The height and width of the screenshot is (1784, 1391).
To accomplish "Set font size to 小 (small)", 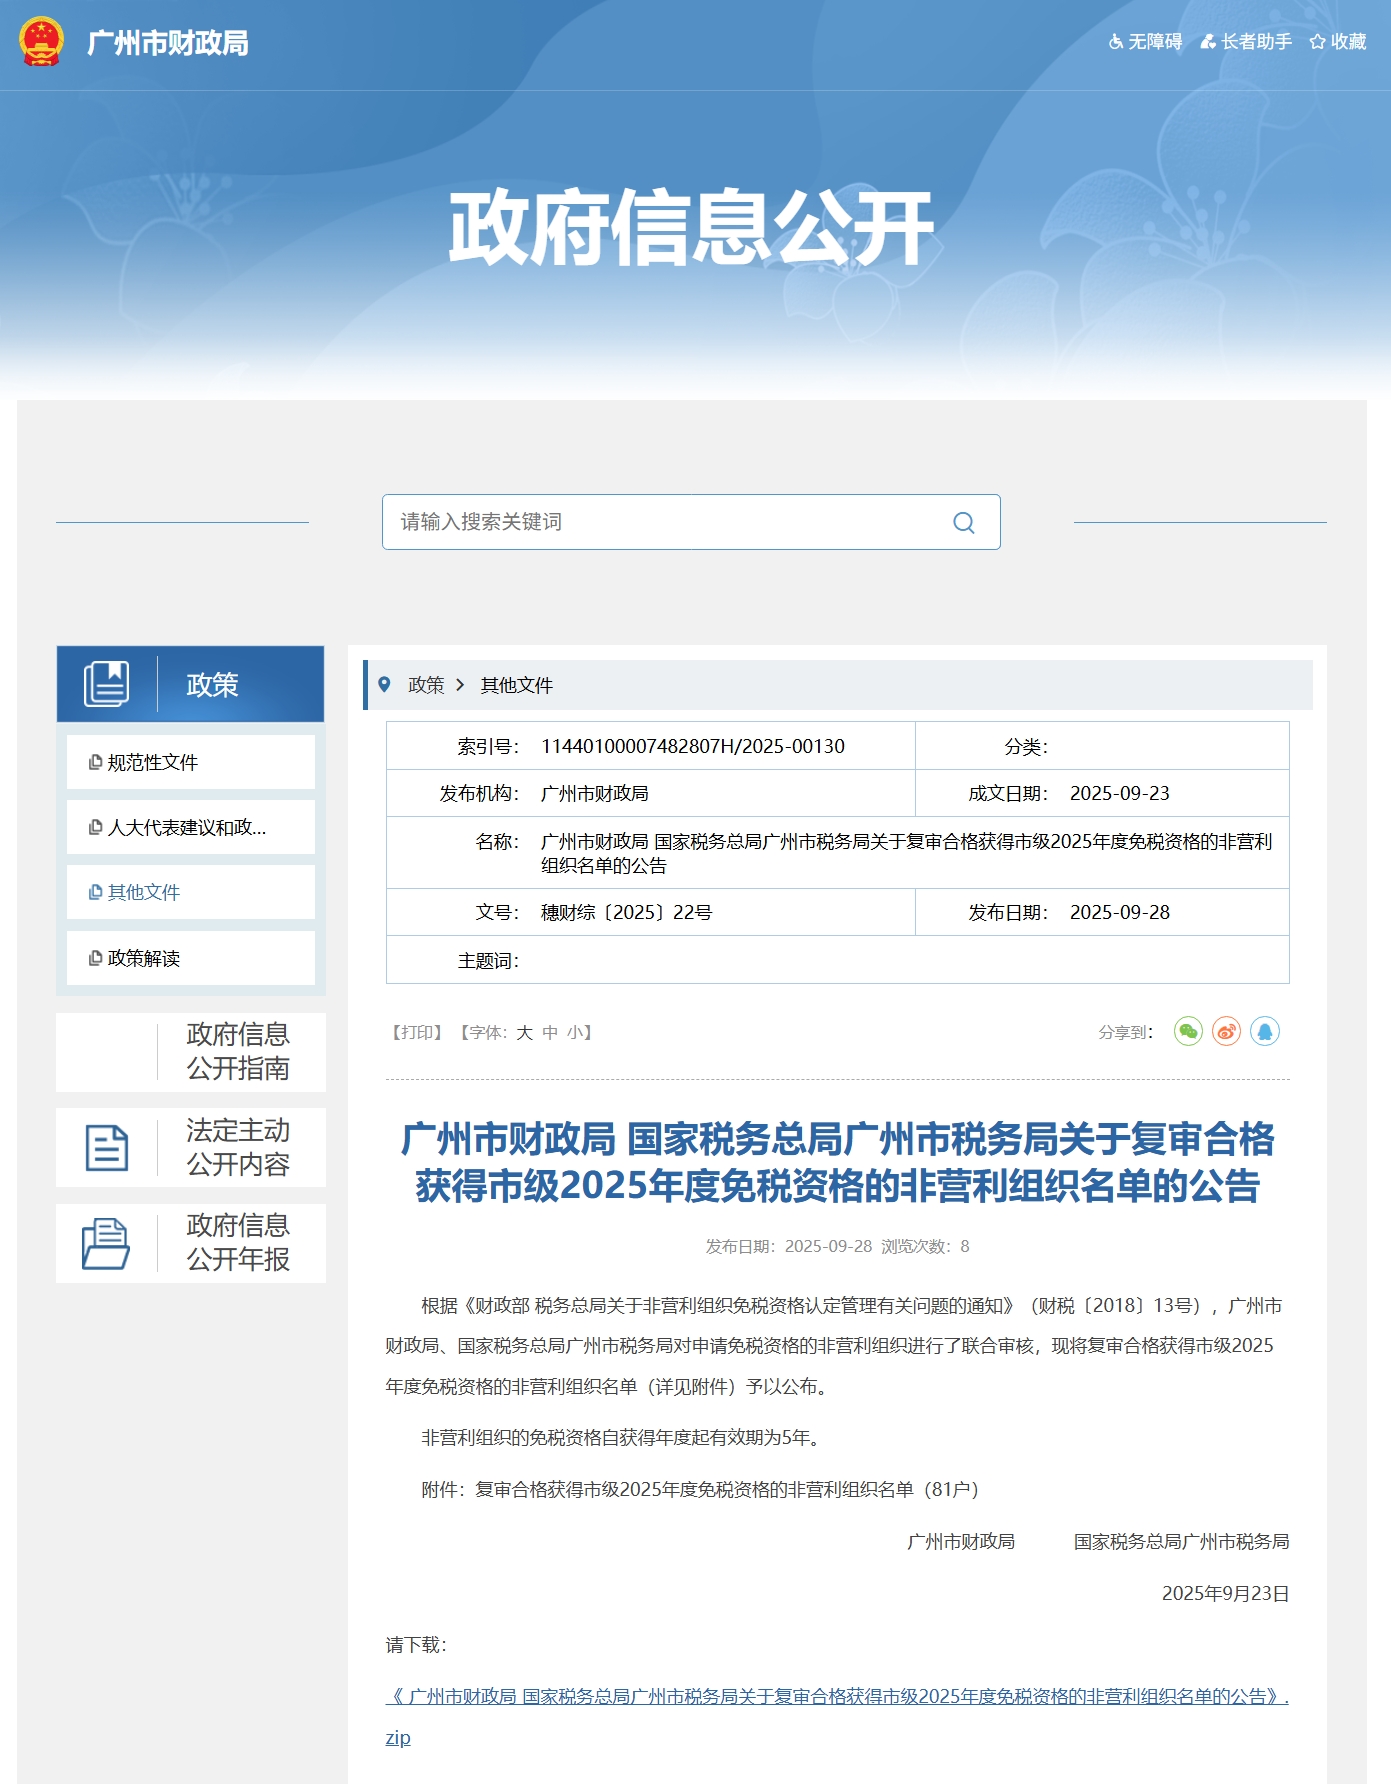I will coord(575,1033).
